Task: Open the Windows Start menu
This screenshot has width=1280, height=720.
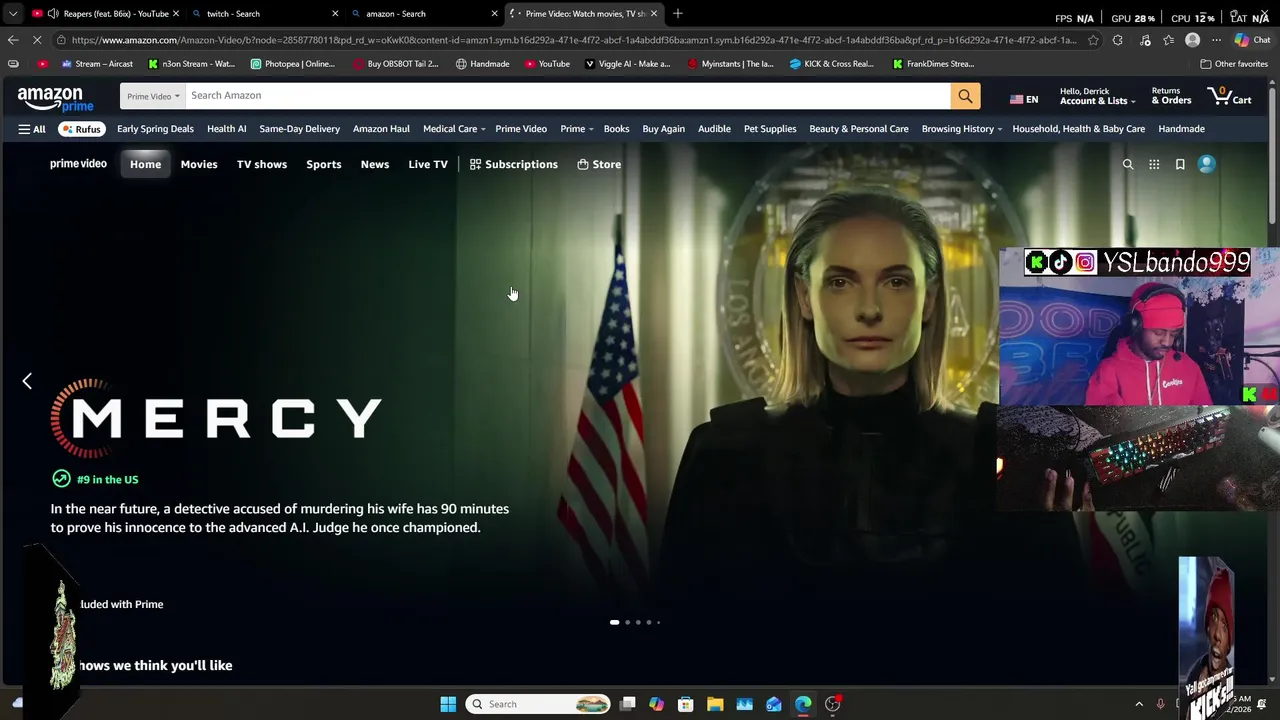Action: [x=448, y=704]
